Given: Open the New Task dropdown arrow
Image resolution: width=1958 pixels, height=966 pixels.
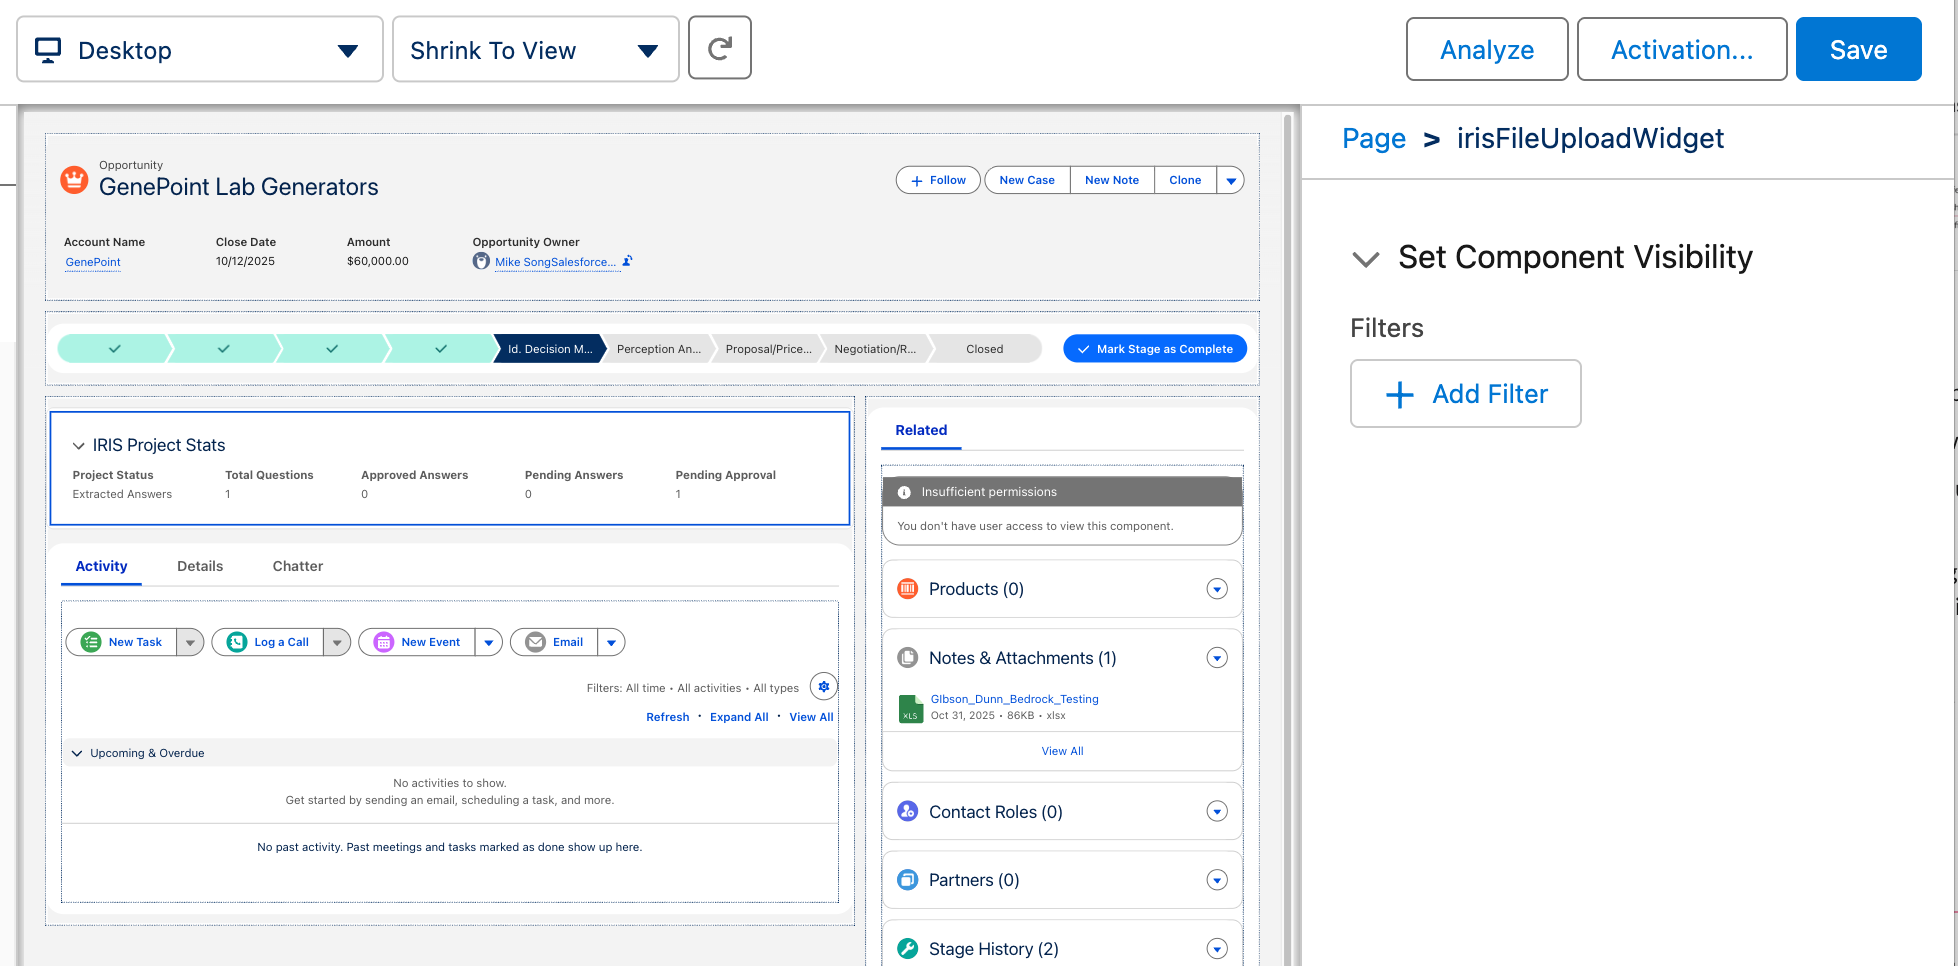Looking at the screenshot, I should click(x=190, y=642).
